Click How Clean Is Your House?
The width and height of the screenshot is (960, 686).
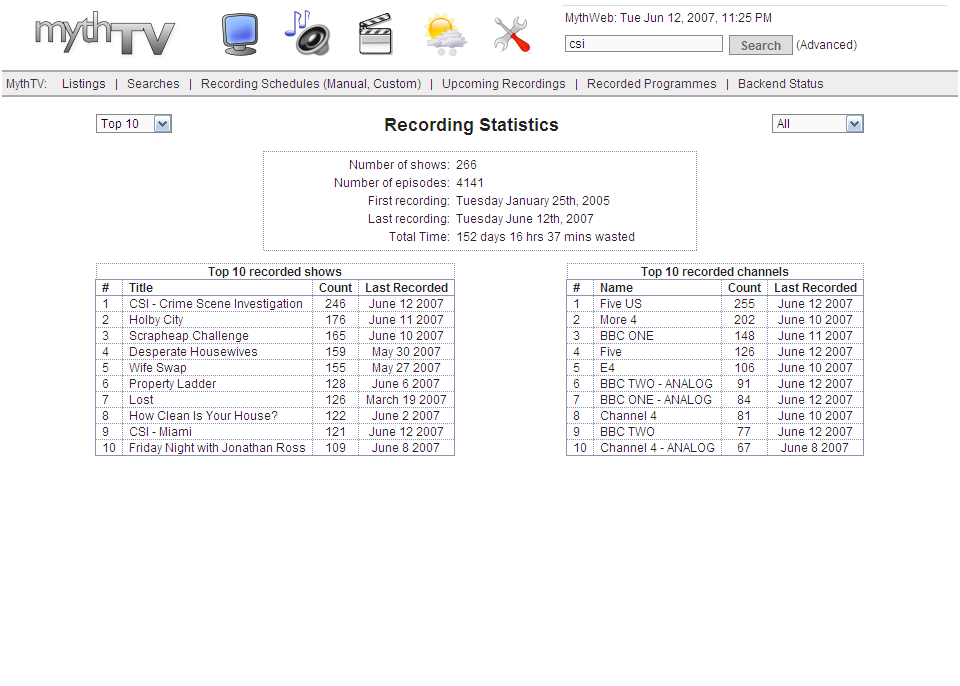click(203, 415)
